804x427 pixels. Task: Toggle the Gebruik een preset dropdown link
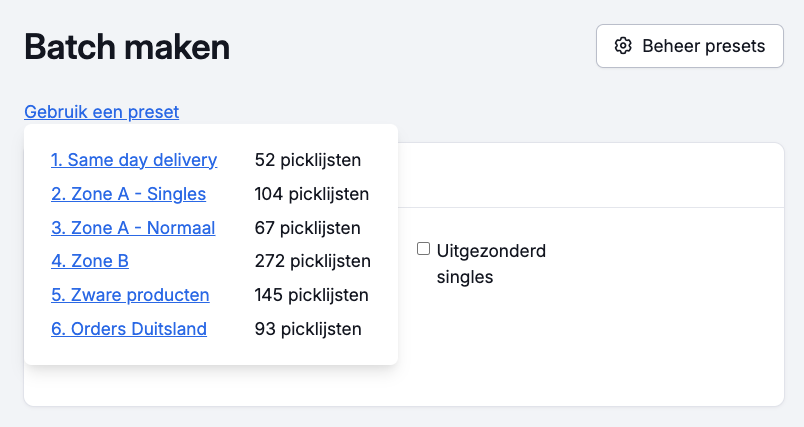tap(102, 112)
